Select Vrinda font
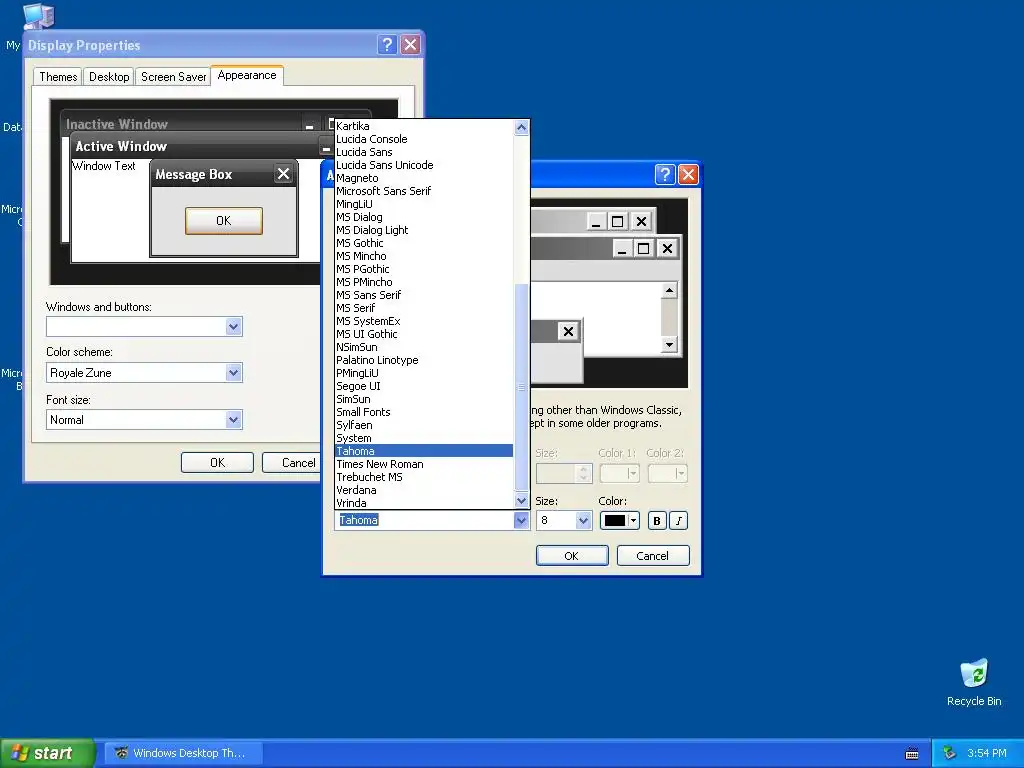 coord(424,503)
